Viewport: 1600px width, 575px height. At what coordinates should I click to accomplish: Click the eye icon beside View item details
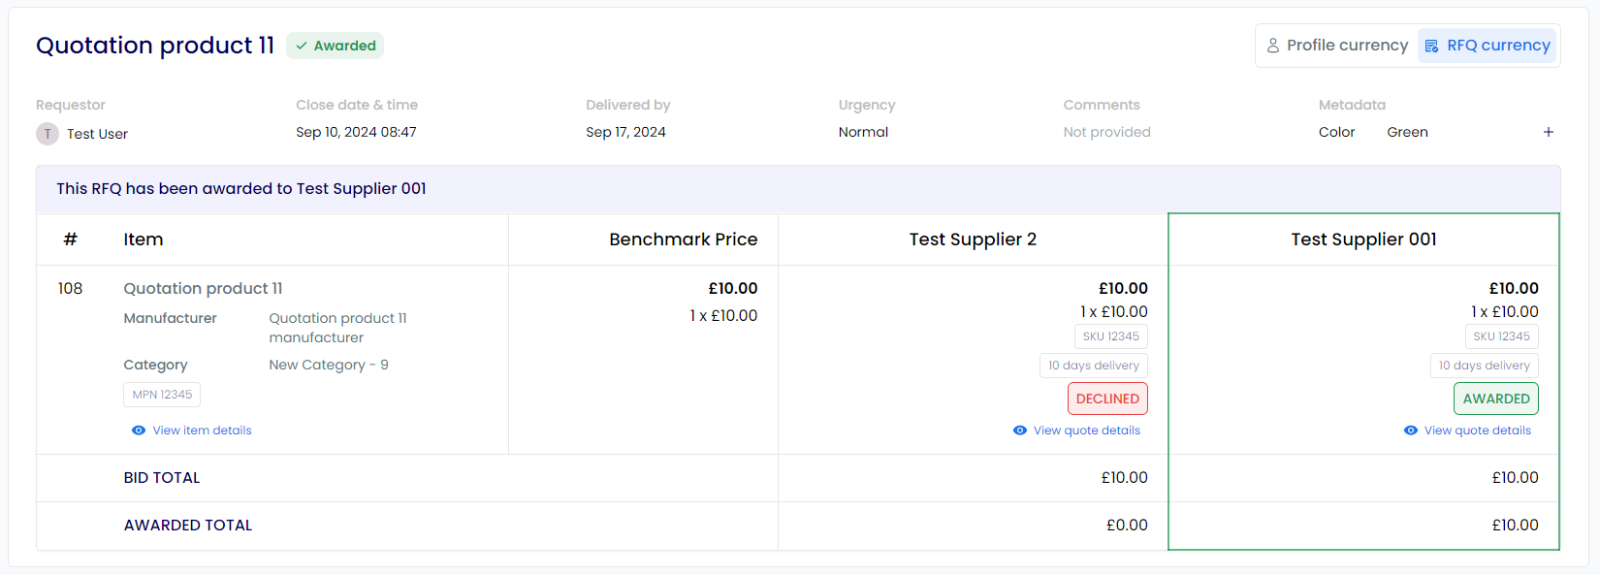[138, 431]
